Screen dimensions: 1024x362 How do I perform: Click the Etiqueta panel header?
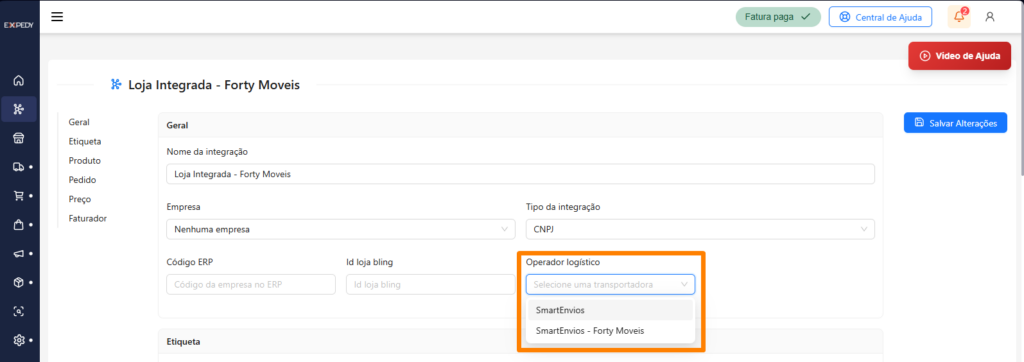pyautogui.click(x=520, y=341)
